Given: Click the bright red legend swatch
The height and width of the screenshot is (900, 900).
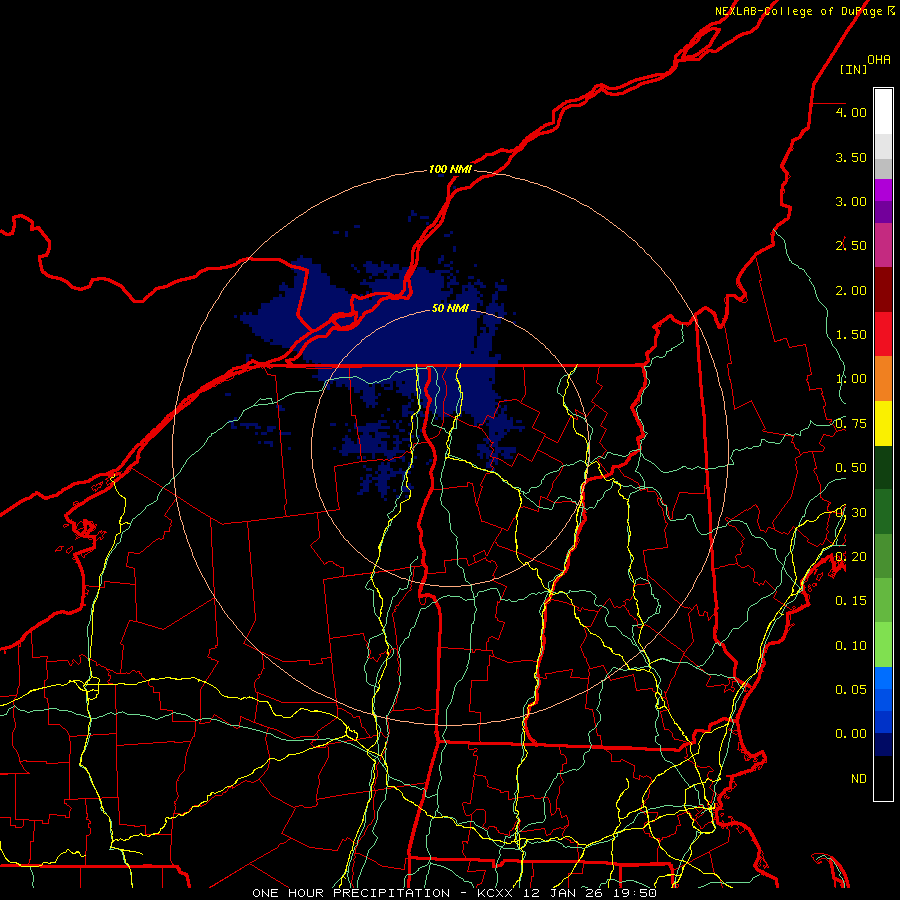Looking at the screenshot, I should (x=883, y=334).
